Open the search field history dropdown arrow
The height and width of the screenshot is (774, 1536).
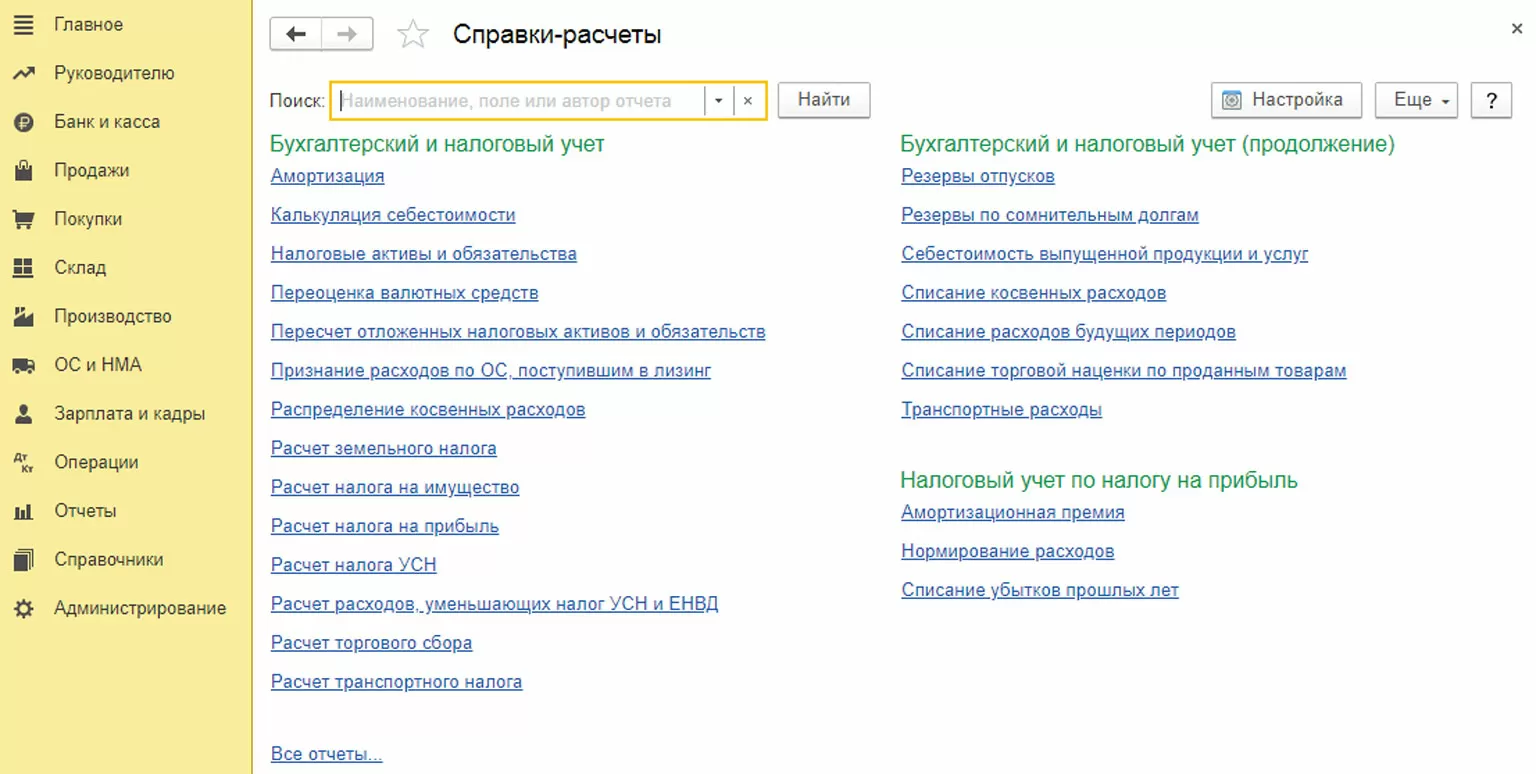click(718, 101)
